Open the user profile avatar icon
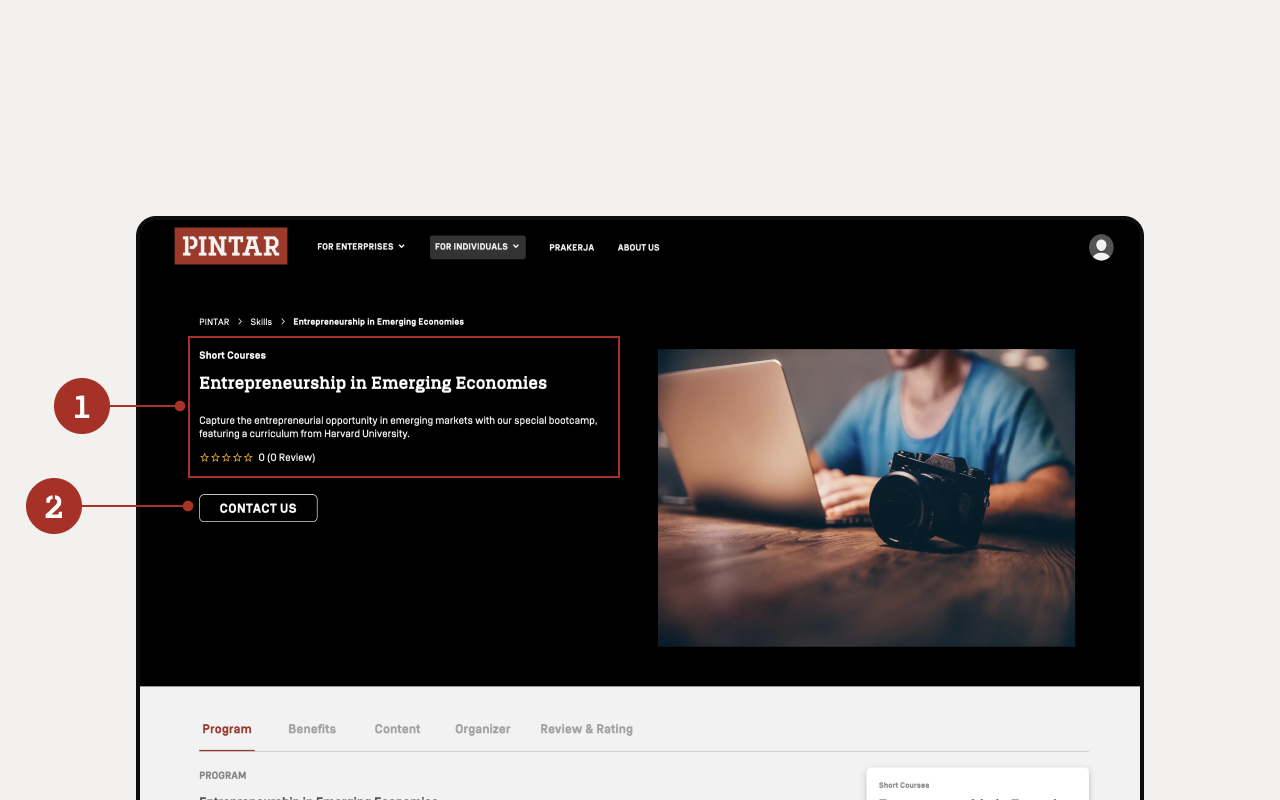 [1101, 247]
